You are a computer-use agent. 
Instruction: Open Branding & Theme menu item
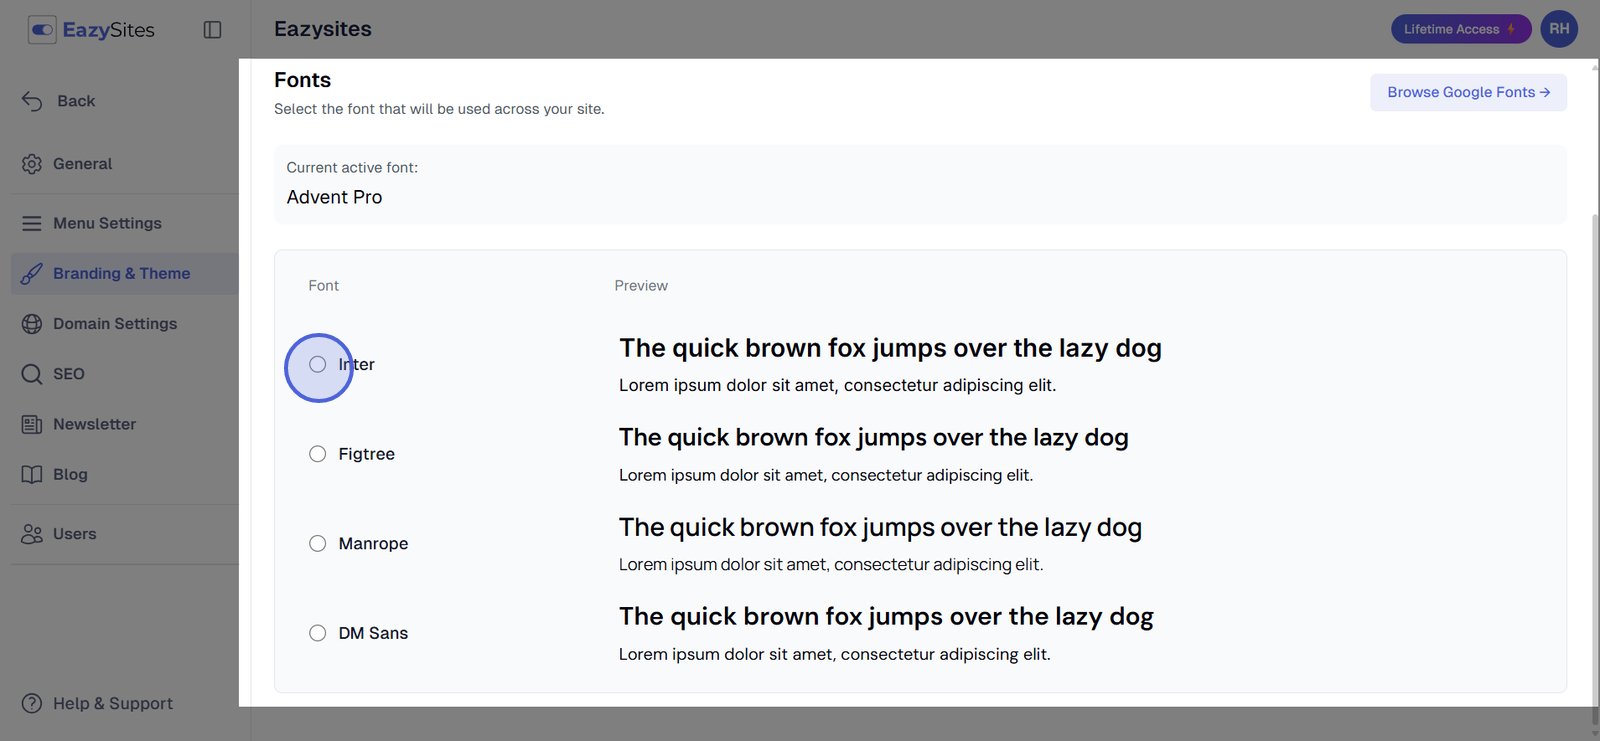pos(121,274)
